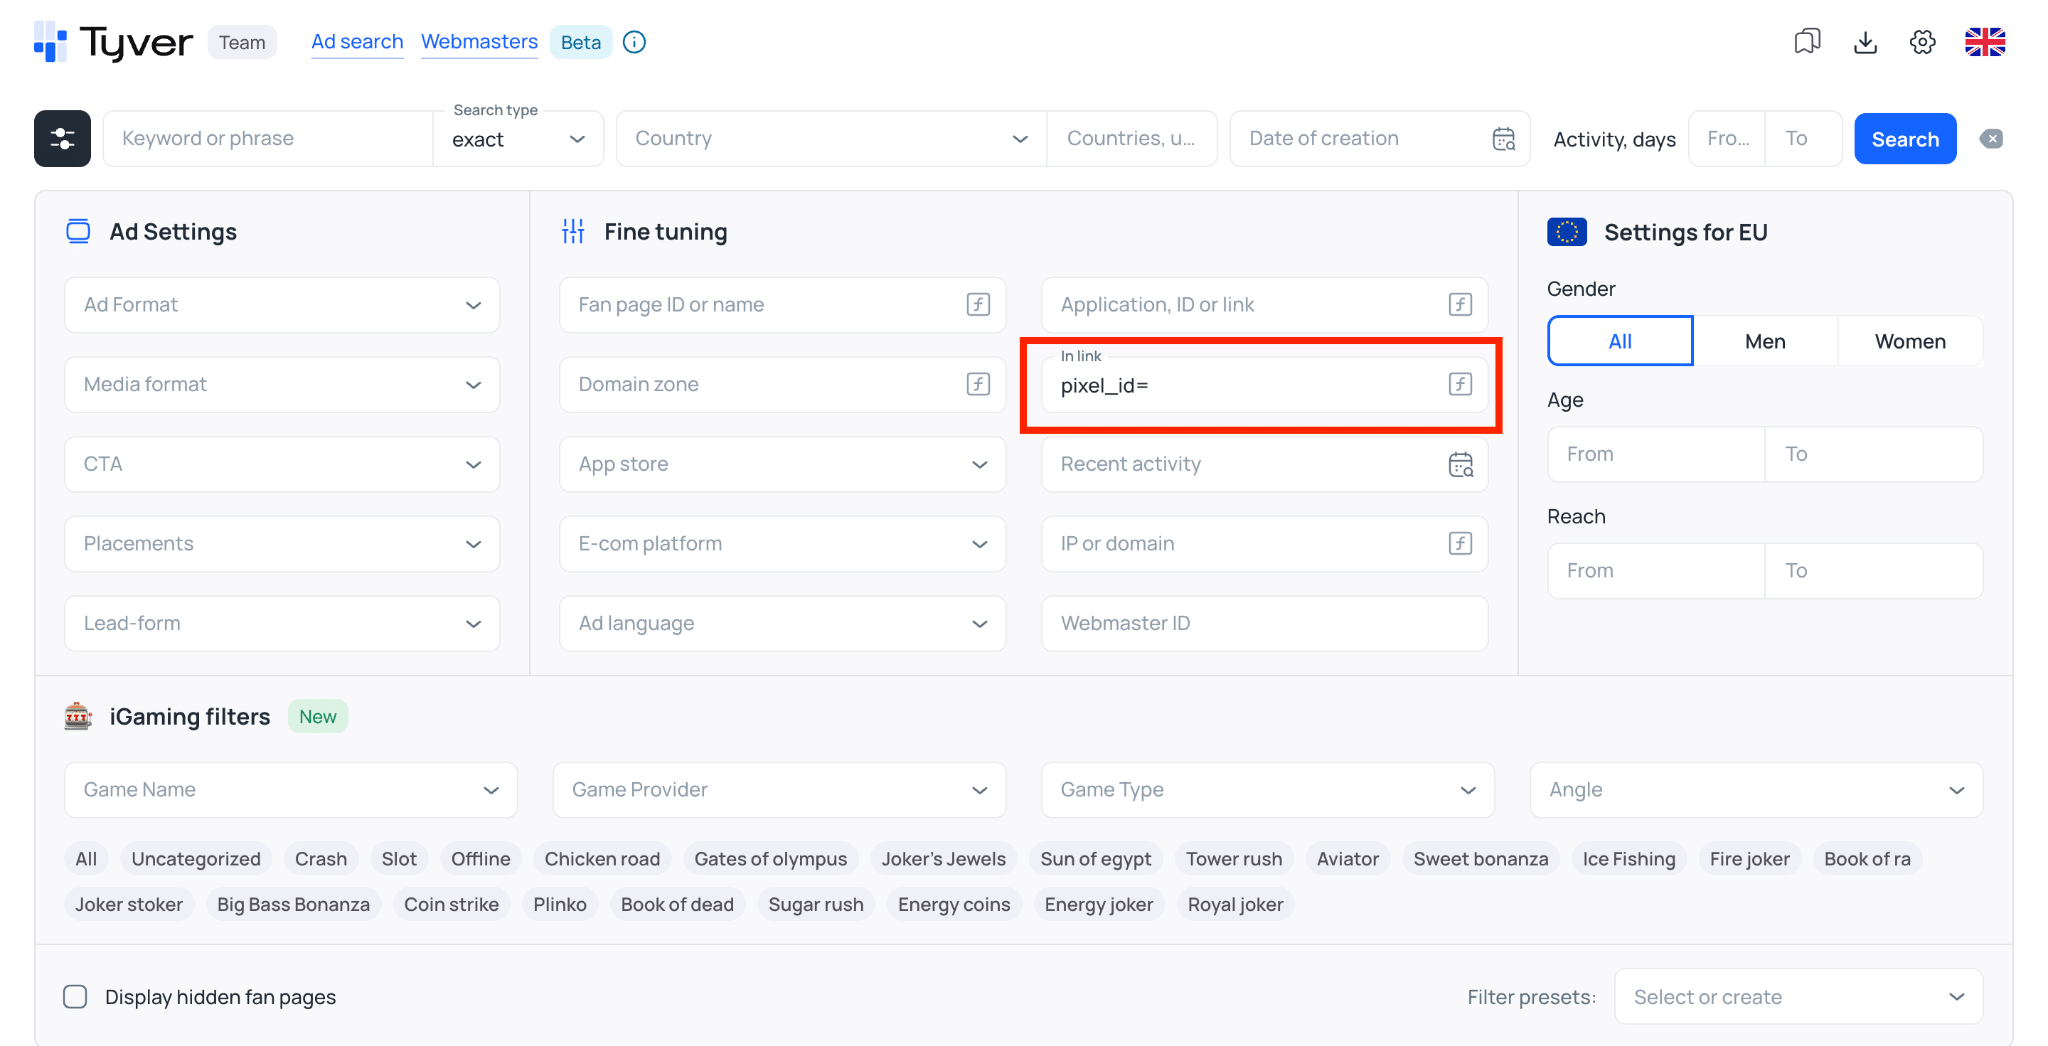Select the Big Bass Bonanza chip
Screen dimensions: 2048x1046
(x=293, y=905)
